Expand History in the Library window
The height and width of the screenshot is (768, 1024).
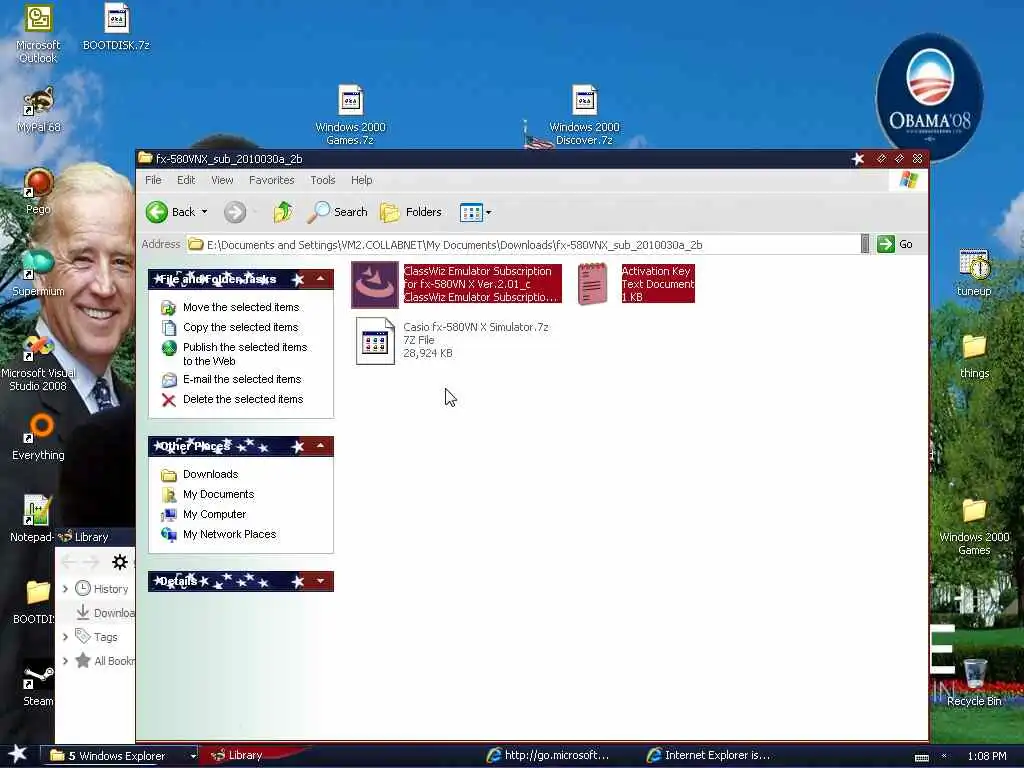click(65, 589)
